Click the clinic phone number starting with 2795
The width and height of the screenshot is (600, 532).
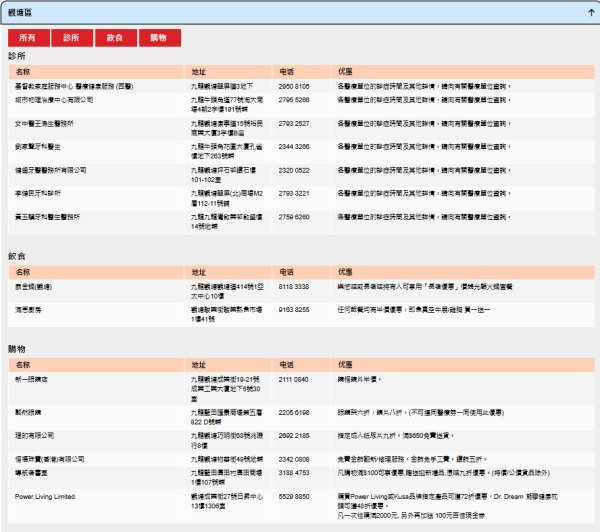[294, 100]
